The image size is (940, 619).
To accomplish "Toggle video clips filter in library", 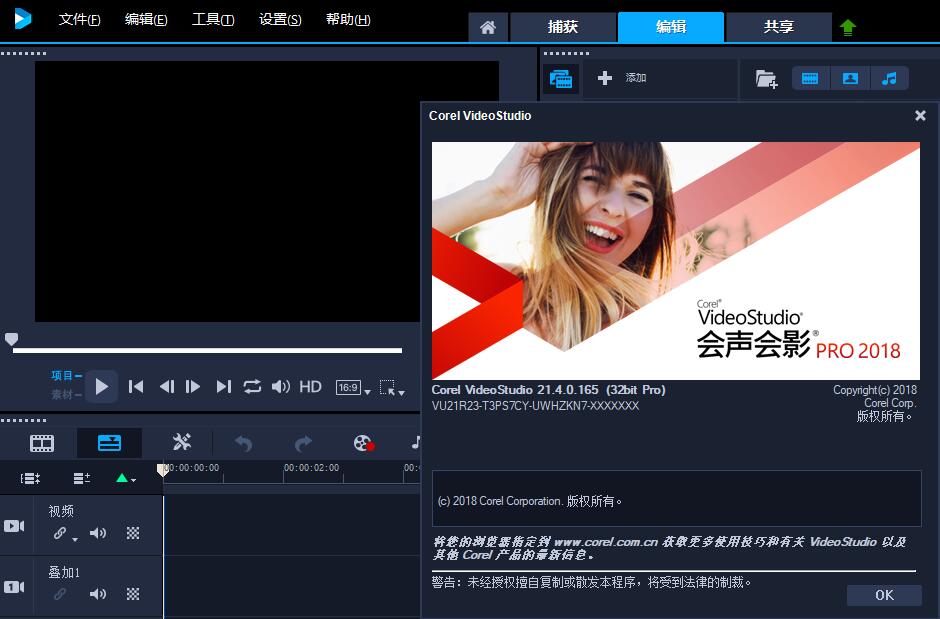I will [811, 78].
